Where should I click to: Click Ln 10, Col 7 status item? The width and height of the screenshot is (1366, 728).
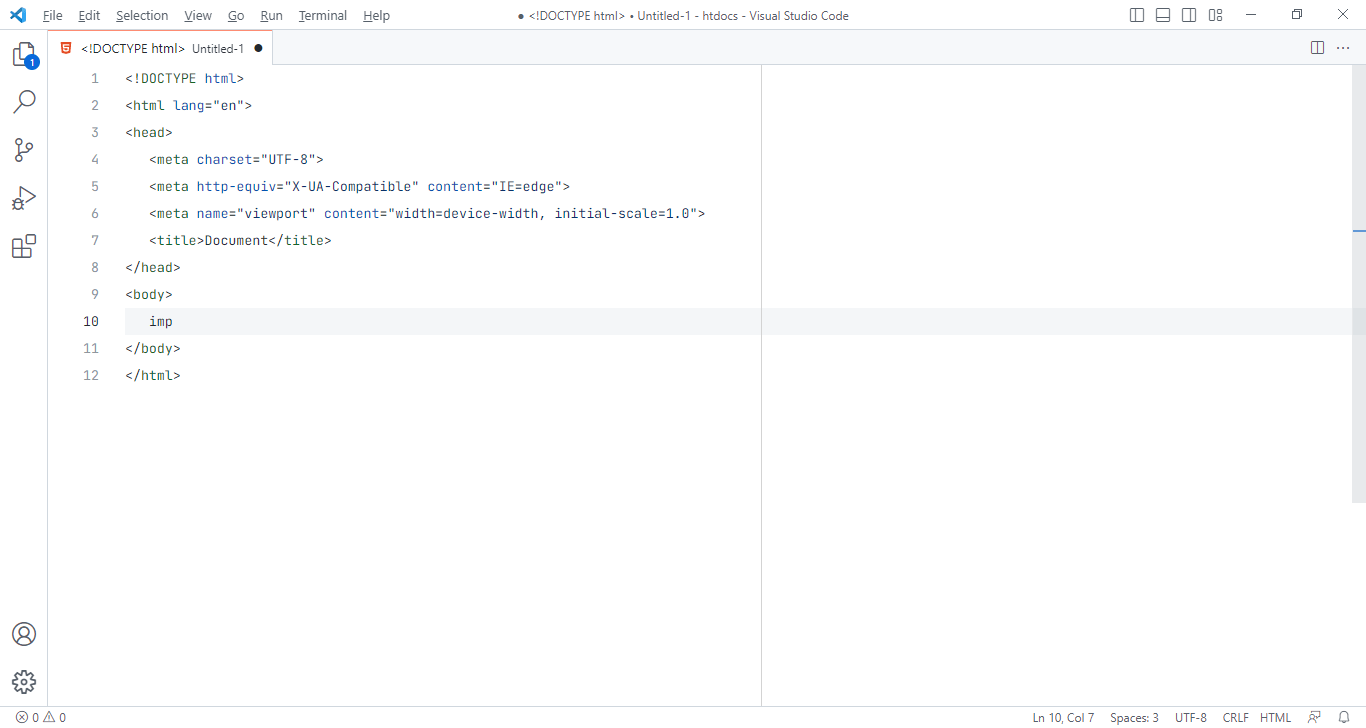tap(1063, 717)
